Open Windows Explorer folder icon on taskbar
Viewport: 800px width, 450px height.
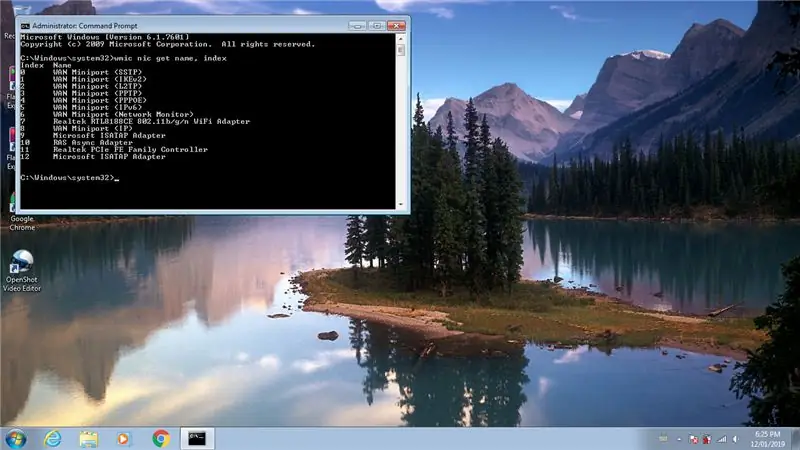tap(88, 439)
